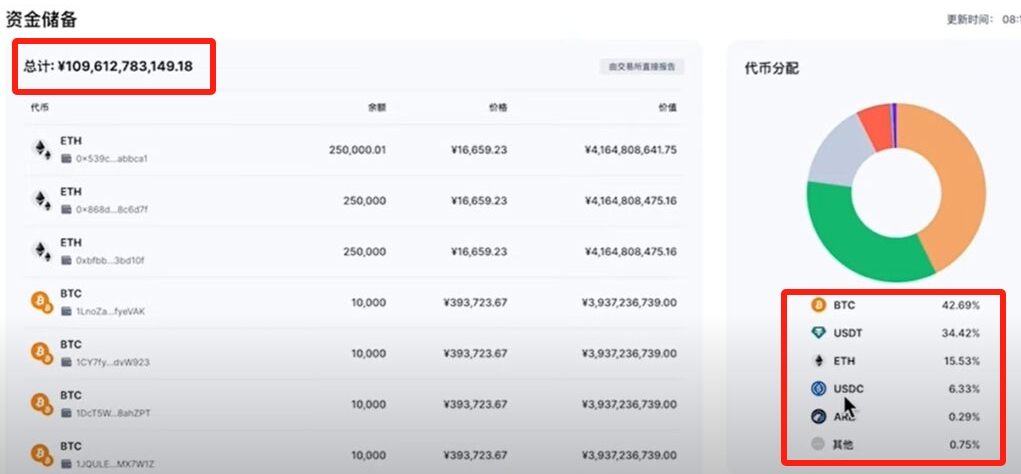Click the BTC coin icon in the 1DcT5W...8ahZPT row

pyautogui.click(x=41, y=404)
